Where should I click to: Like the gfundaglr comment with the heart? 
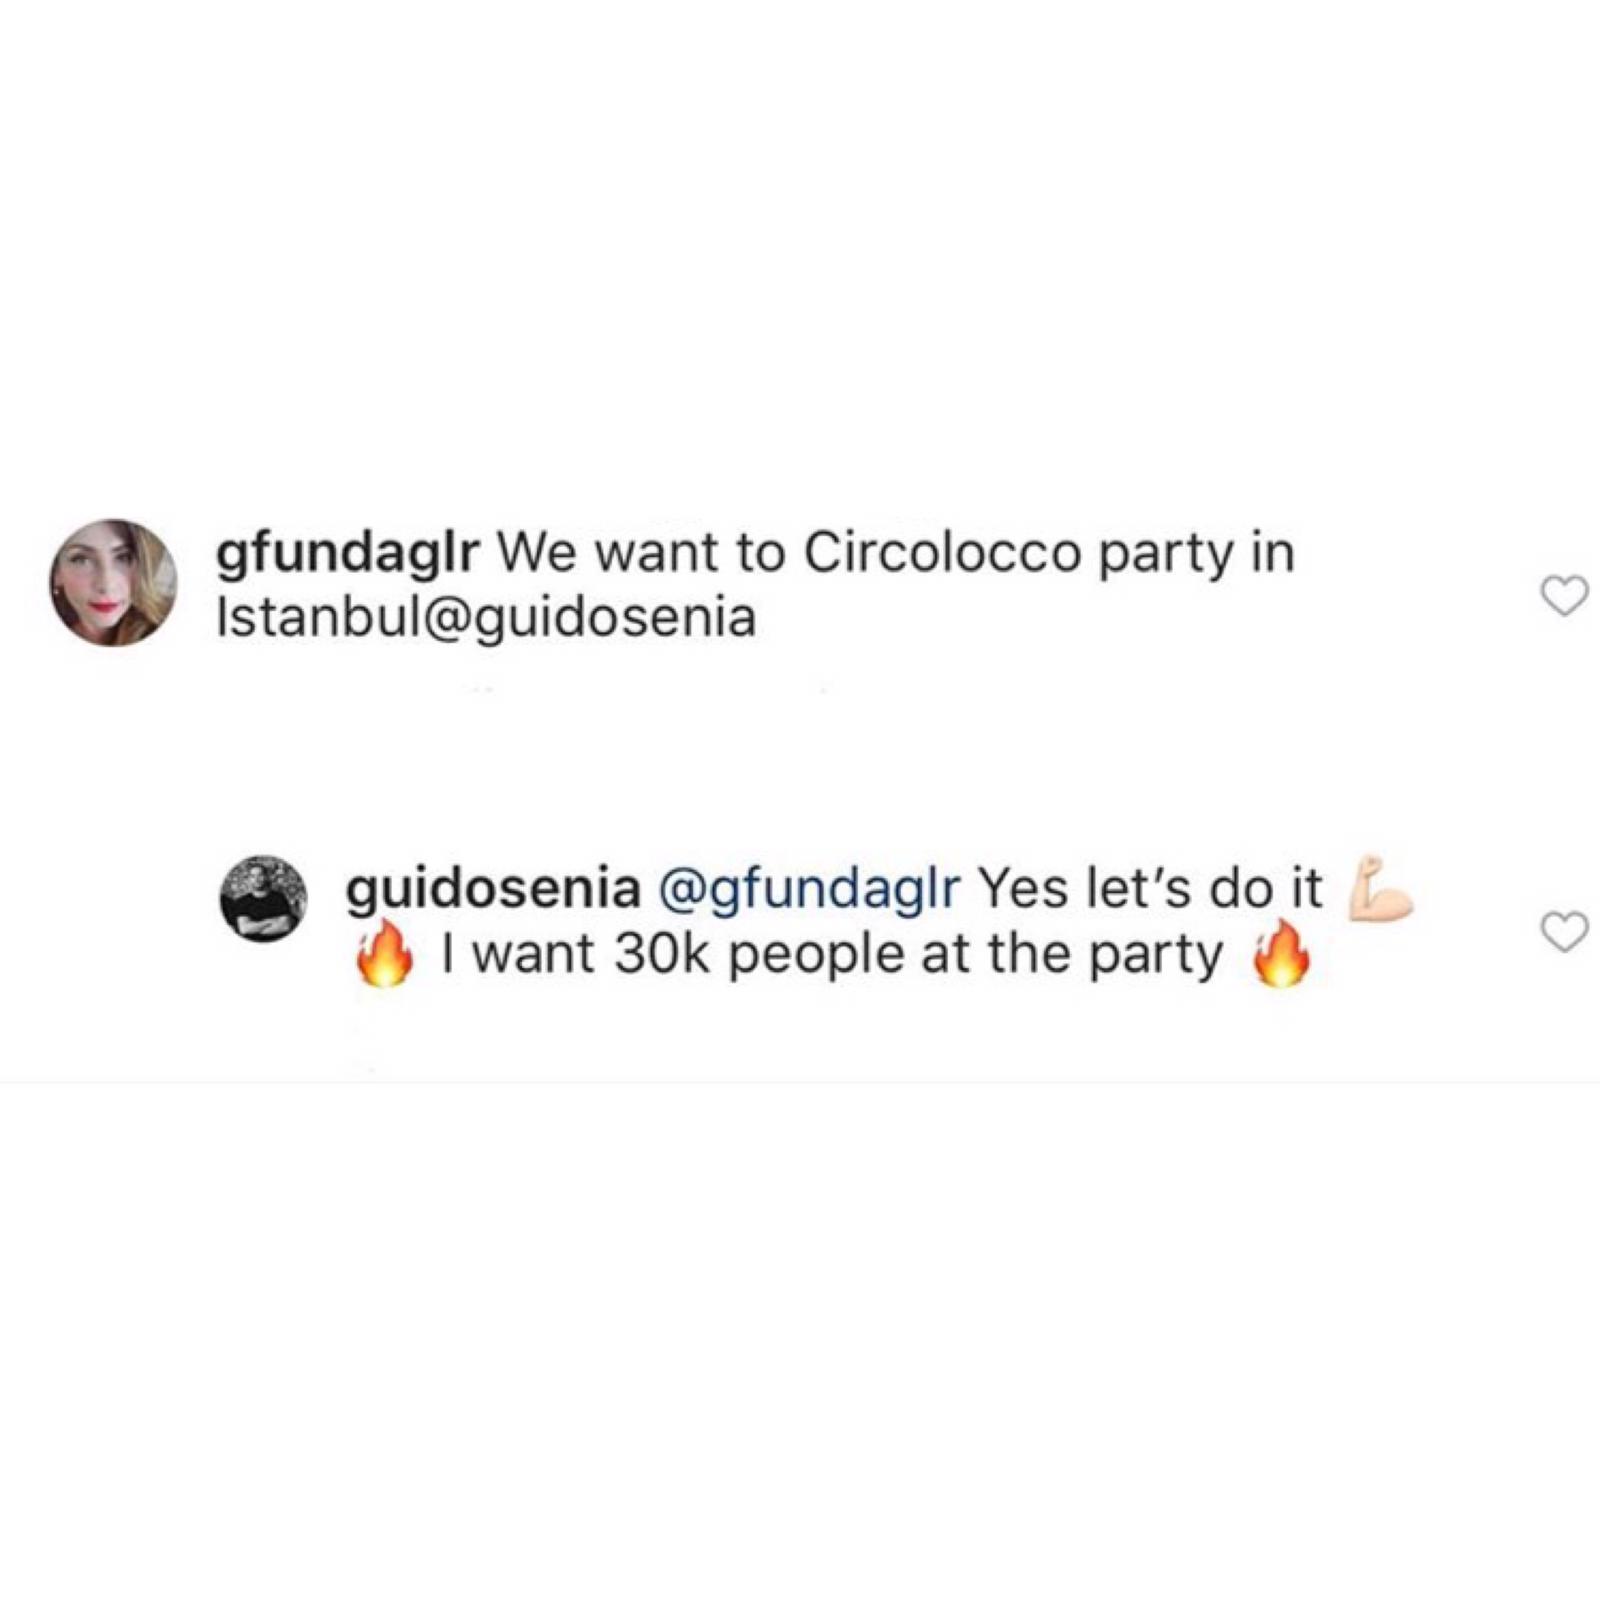point(1564,596)
